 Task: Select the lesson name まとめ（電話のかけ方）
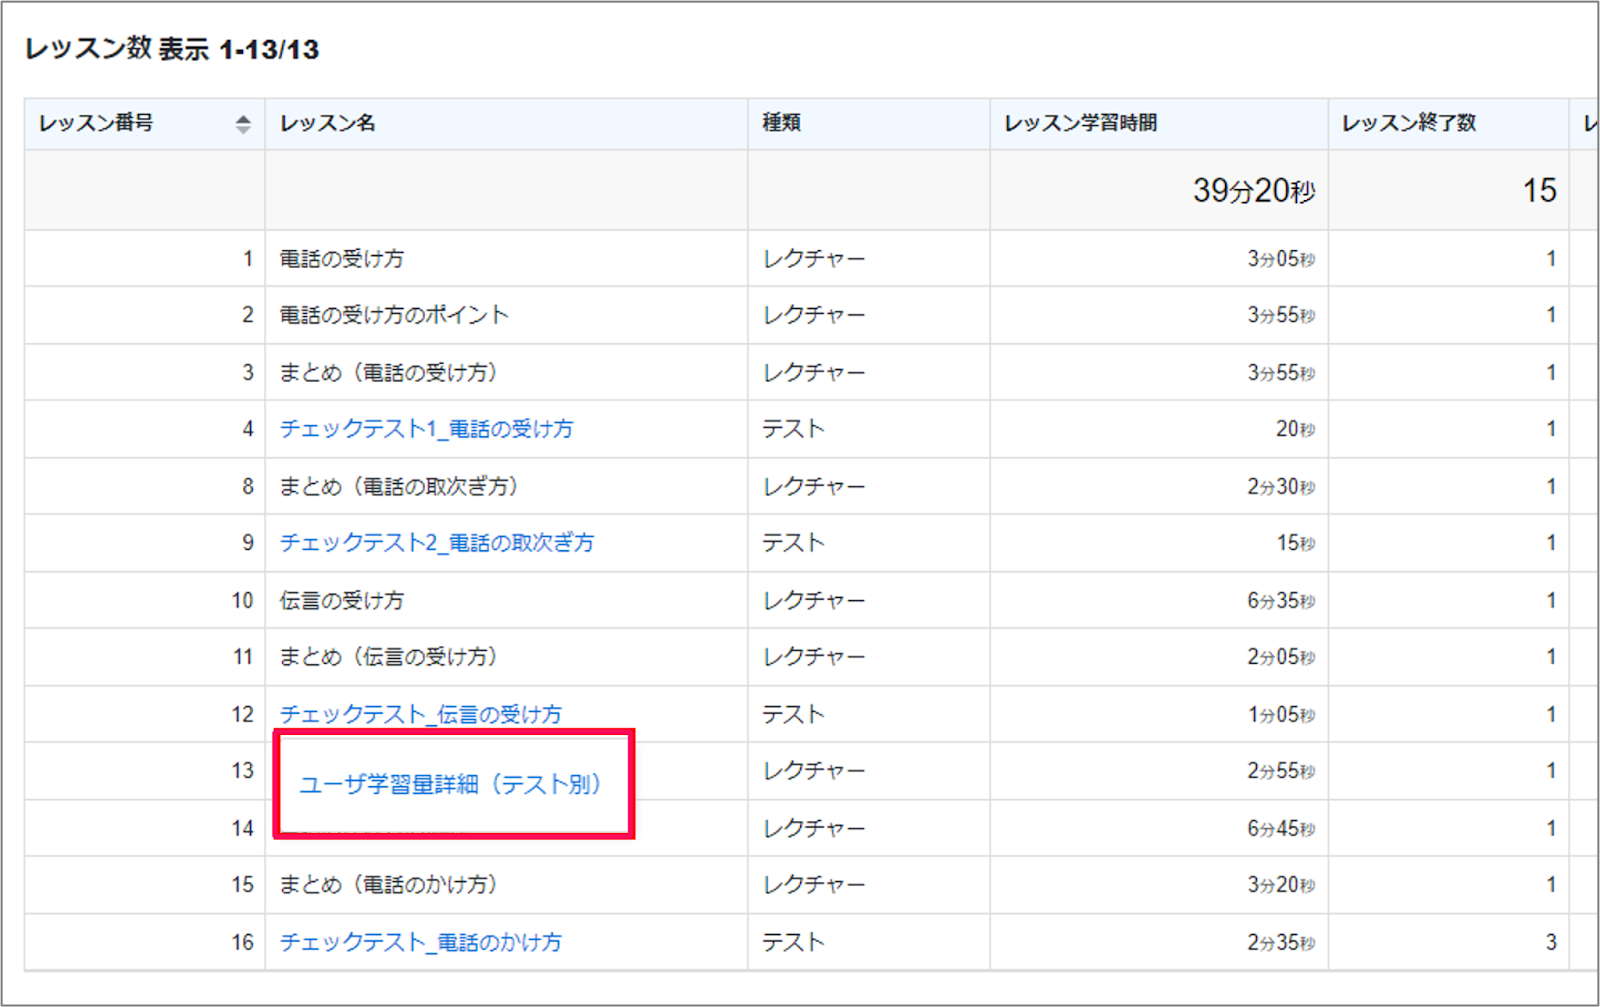click(x=388, y=885)
